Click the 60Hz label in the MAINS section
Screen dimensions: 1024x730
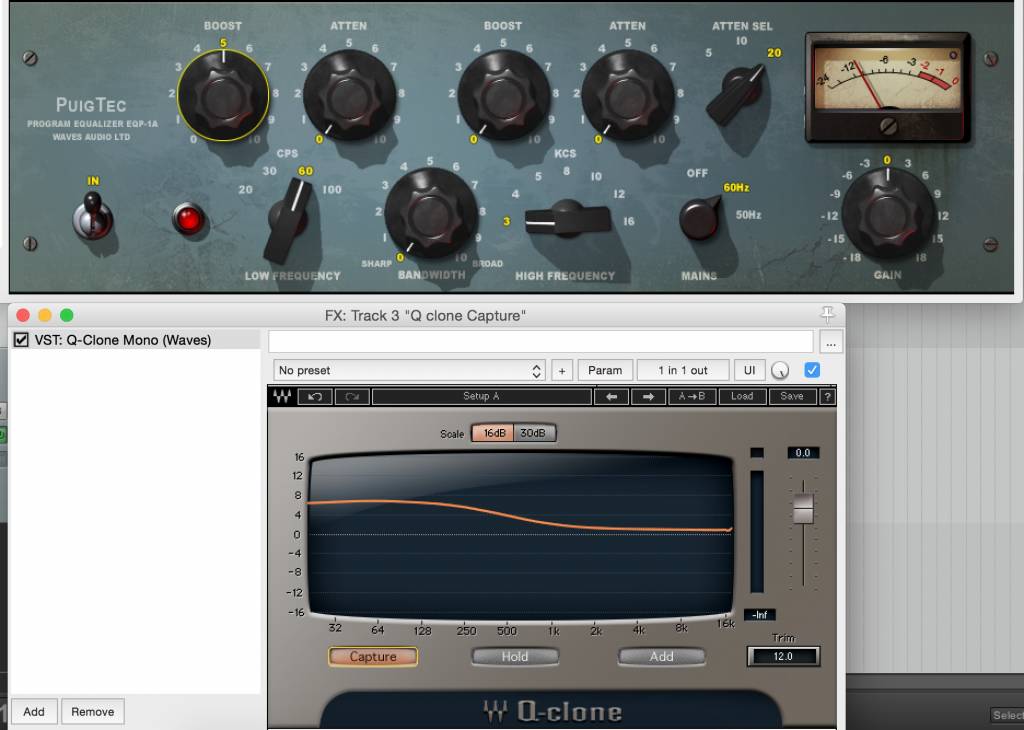coord(736,187)
